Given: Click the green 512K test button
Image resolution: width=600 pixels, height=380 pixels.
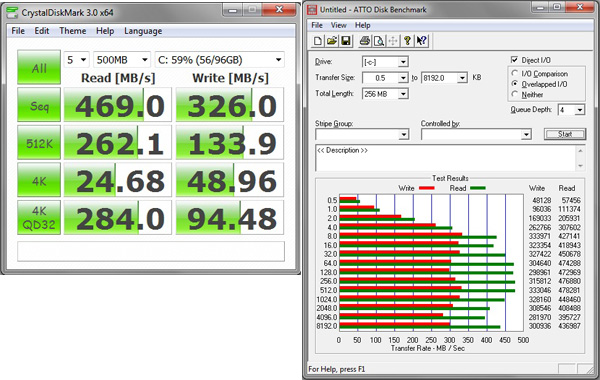Looking at the screenshot, I should pos(39,142).
